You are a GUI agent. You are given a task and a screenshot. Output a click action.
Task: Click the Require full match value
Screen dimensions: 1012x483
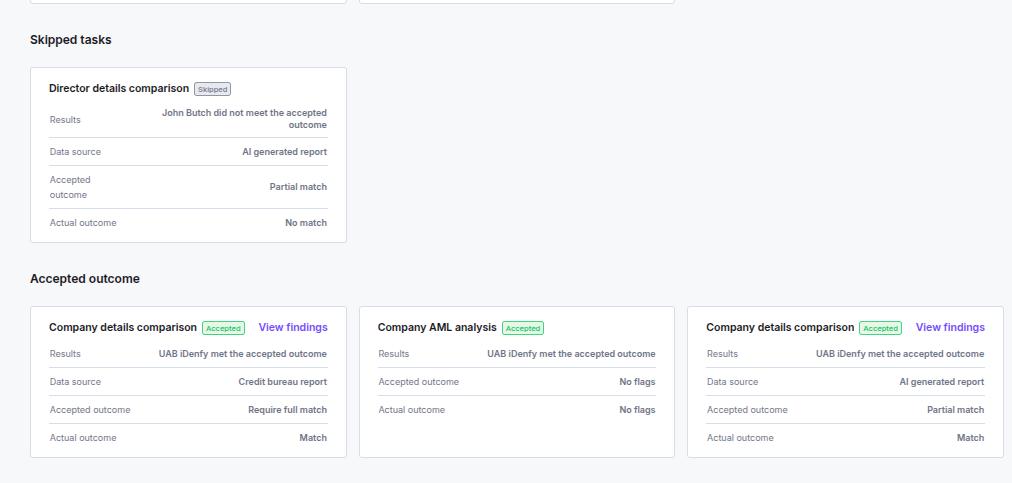(287, 410)
